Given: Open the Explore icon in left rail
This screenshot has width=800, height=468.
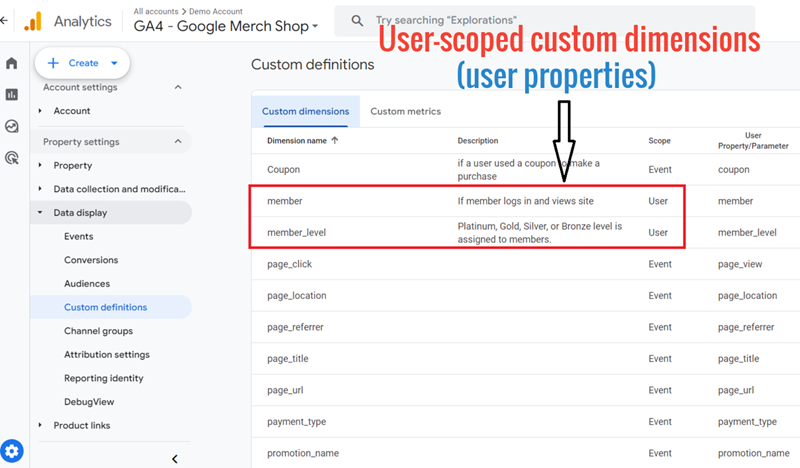Looking at the screenshot, I should pos(12,126).
